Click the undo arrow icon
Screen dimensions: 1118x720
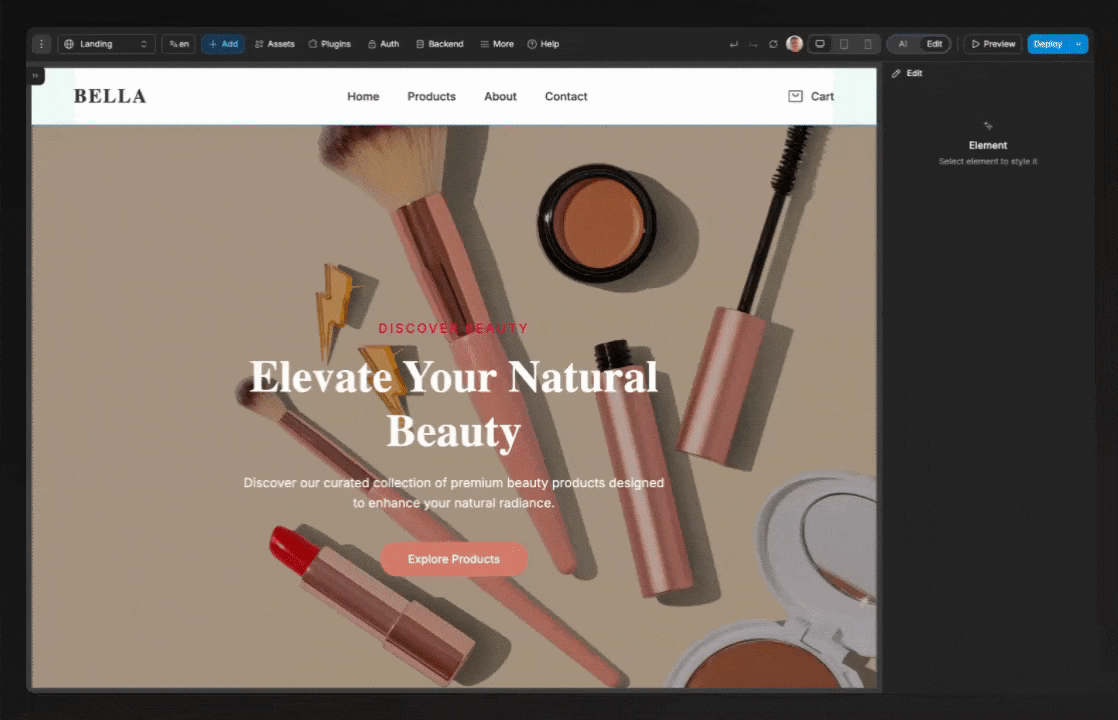pyautogui.click(x=734, y=44)
